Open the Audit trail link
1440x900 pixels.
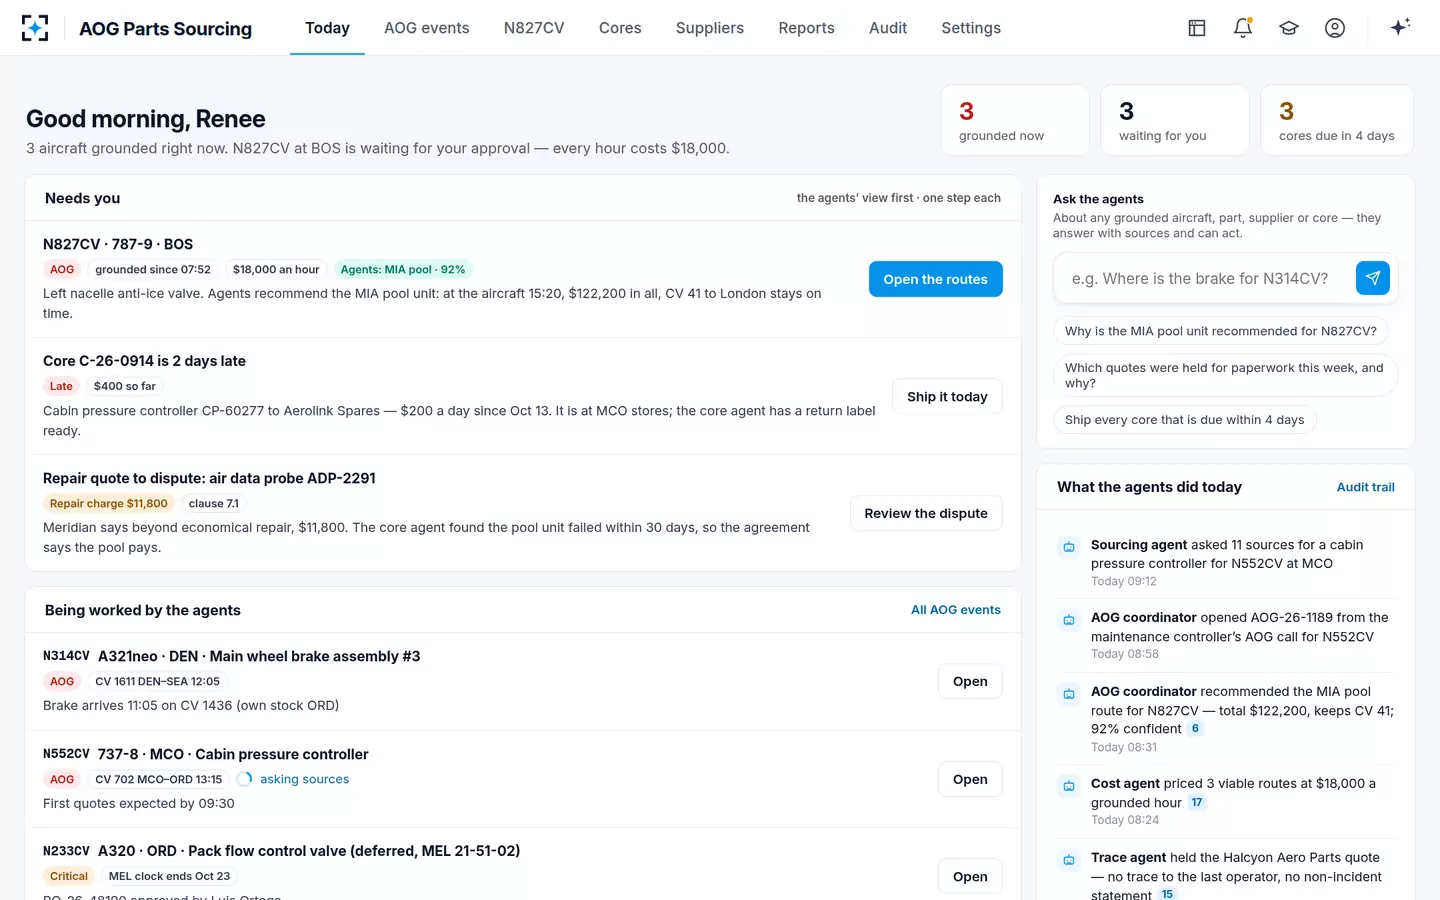coord(1366,487)
